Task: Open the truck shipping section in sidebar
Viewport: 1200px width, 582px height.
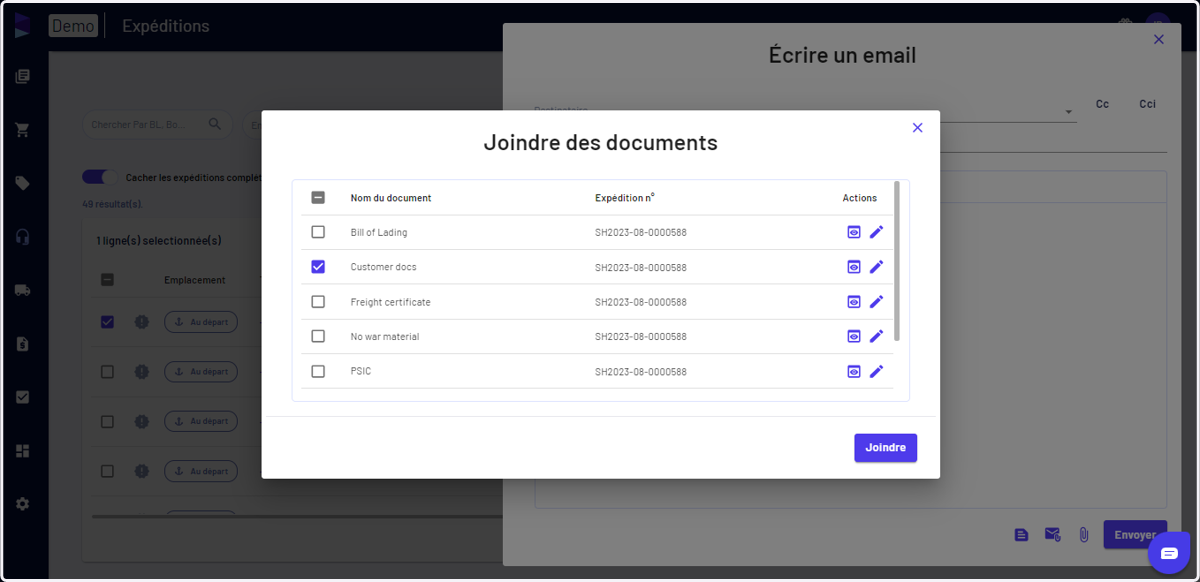Action: coord(22,290)
